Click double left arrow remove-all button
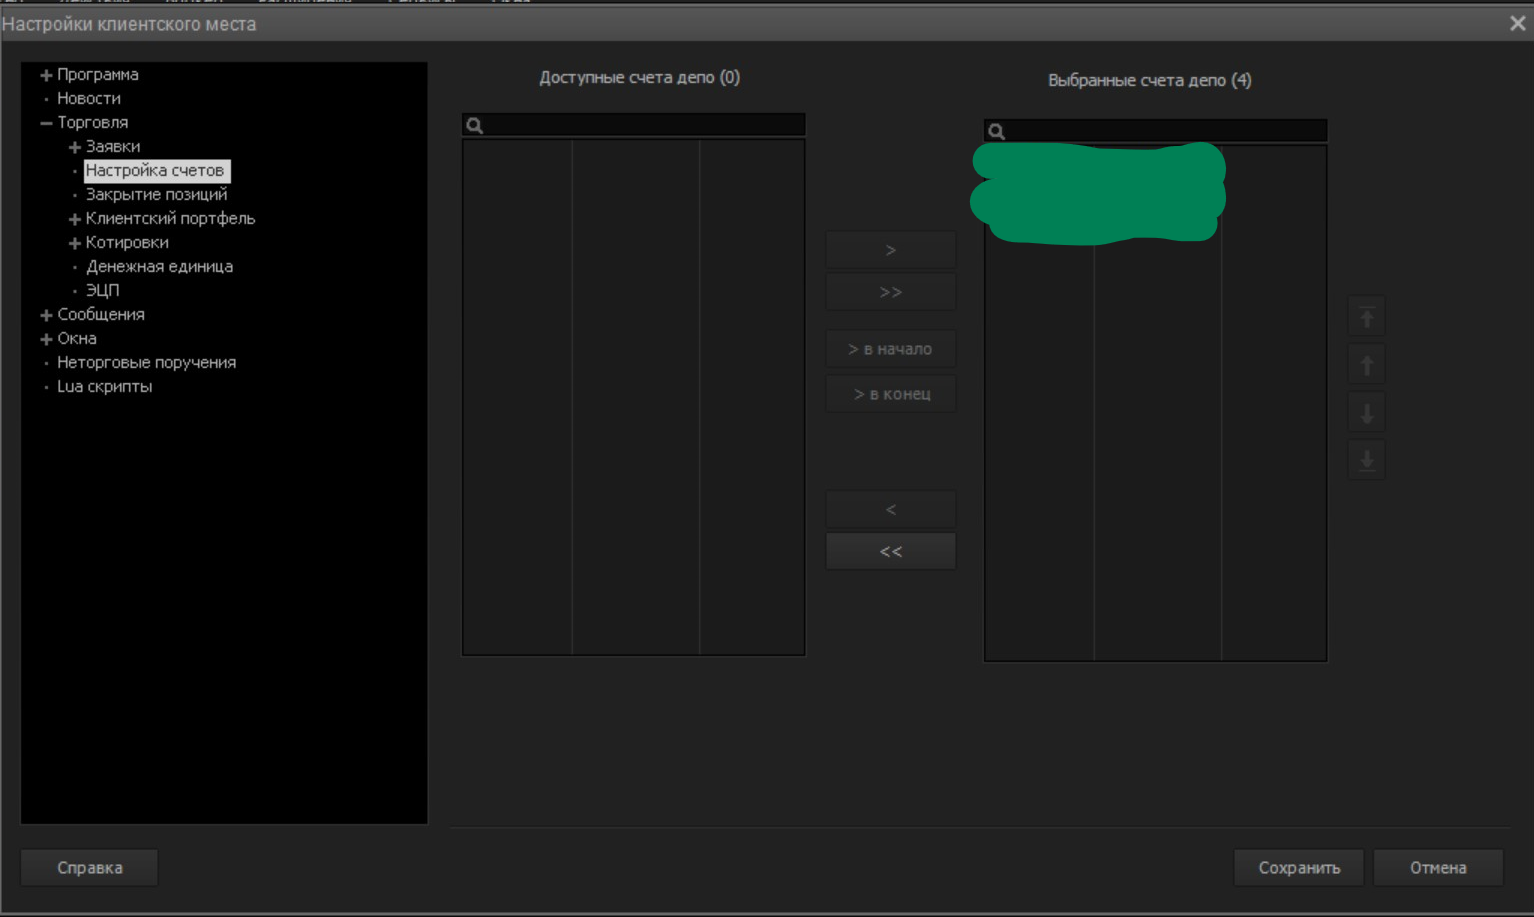1534x917 pixels. [890, 551]
